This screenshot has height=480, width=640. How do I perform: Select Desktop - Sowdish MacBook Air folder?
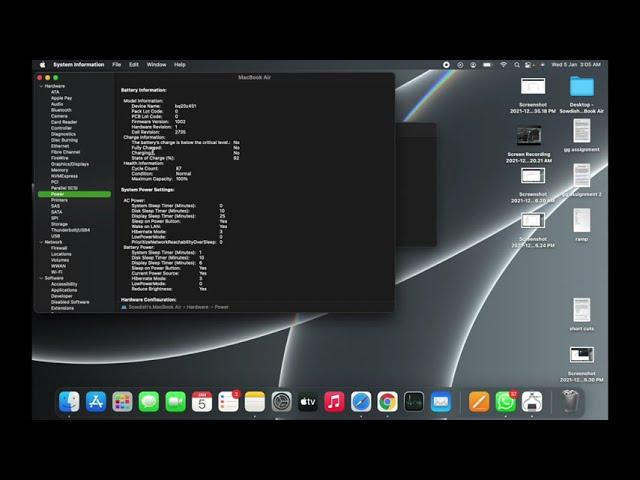[582, 95]
